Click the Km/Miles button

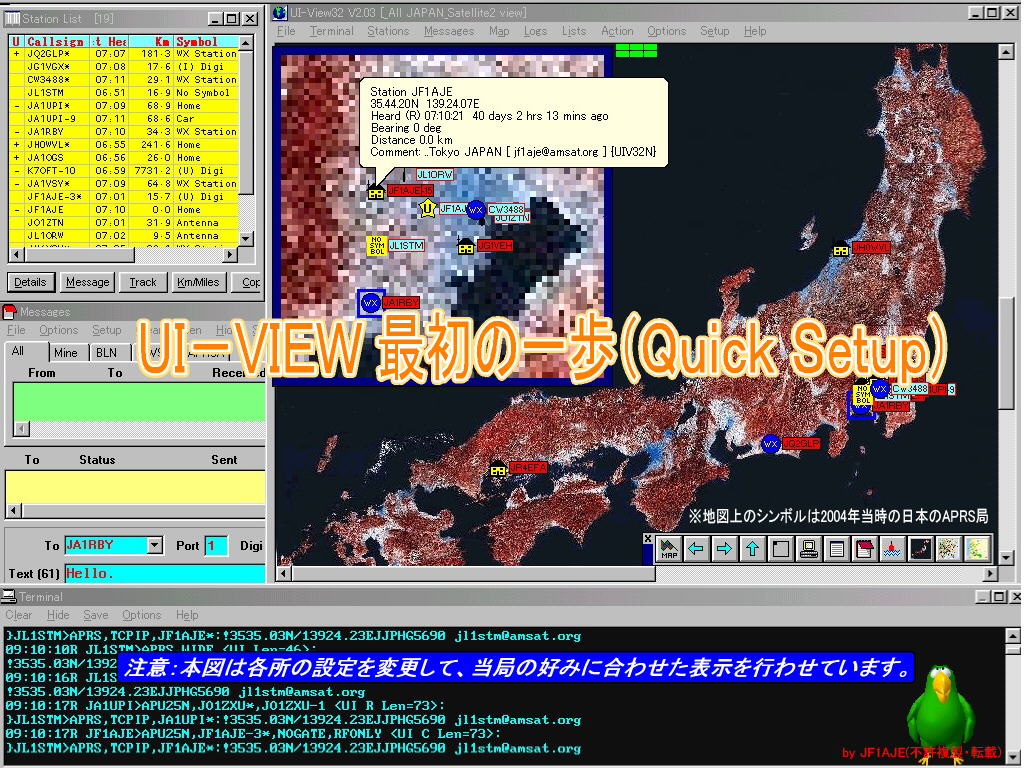click(198, 282)
